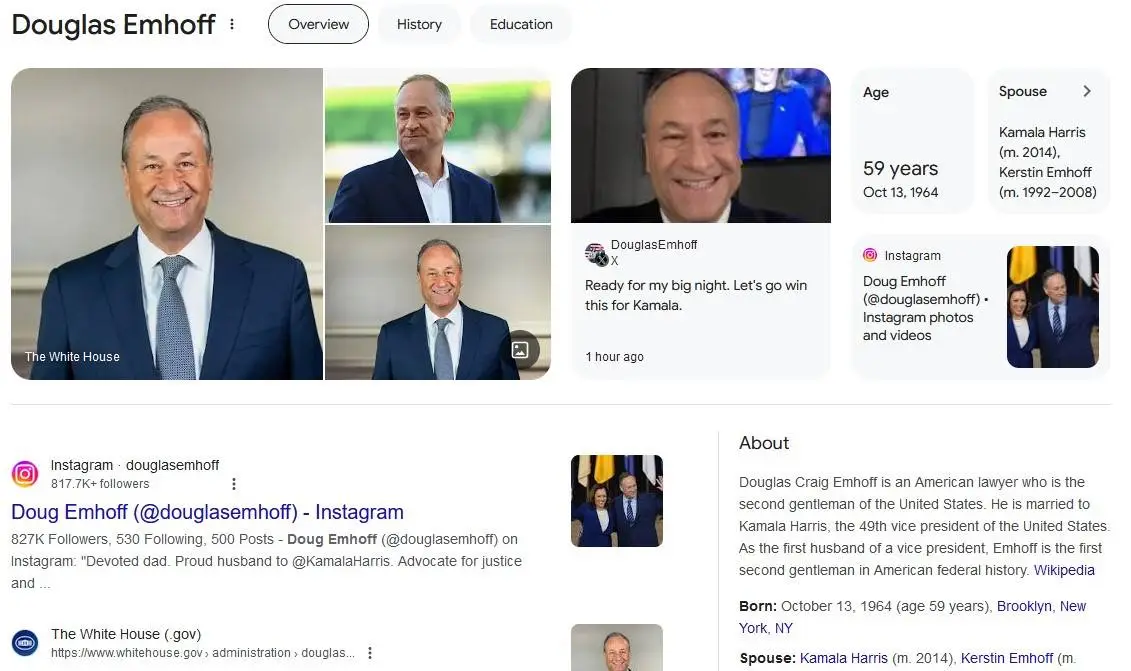Open the options dots for the Instagram result

pyautogui.click(x=234, y=484)
